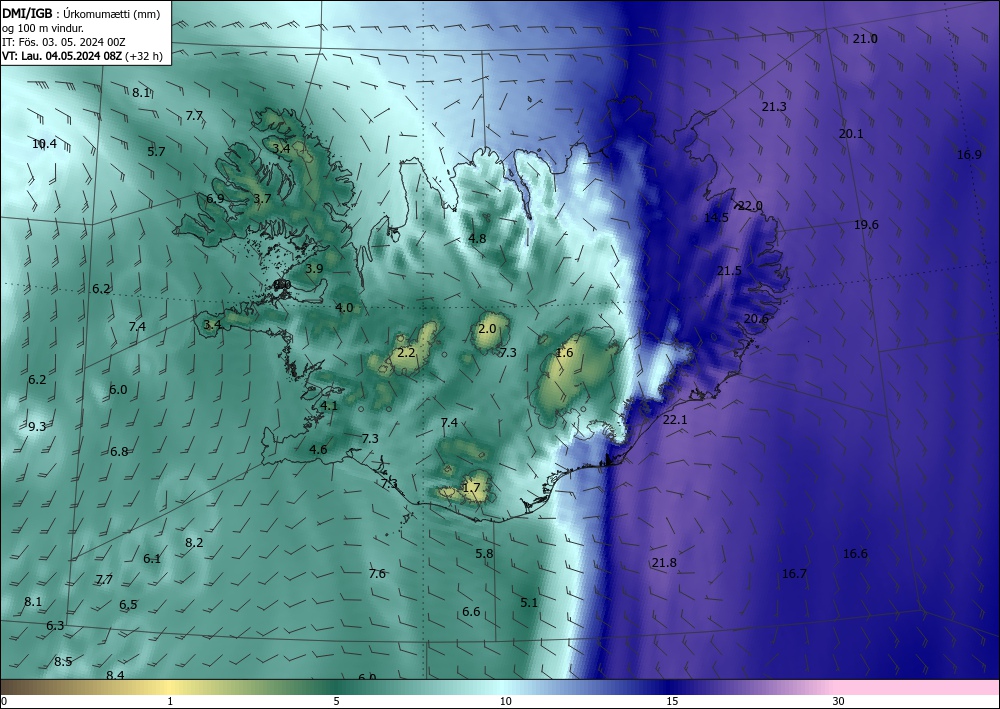Click the map value '7.6'

[377, 574]
